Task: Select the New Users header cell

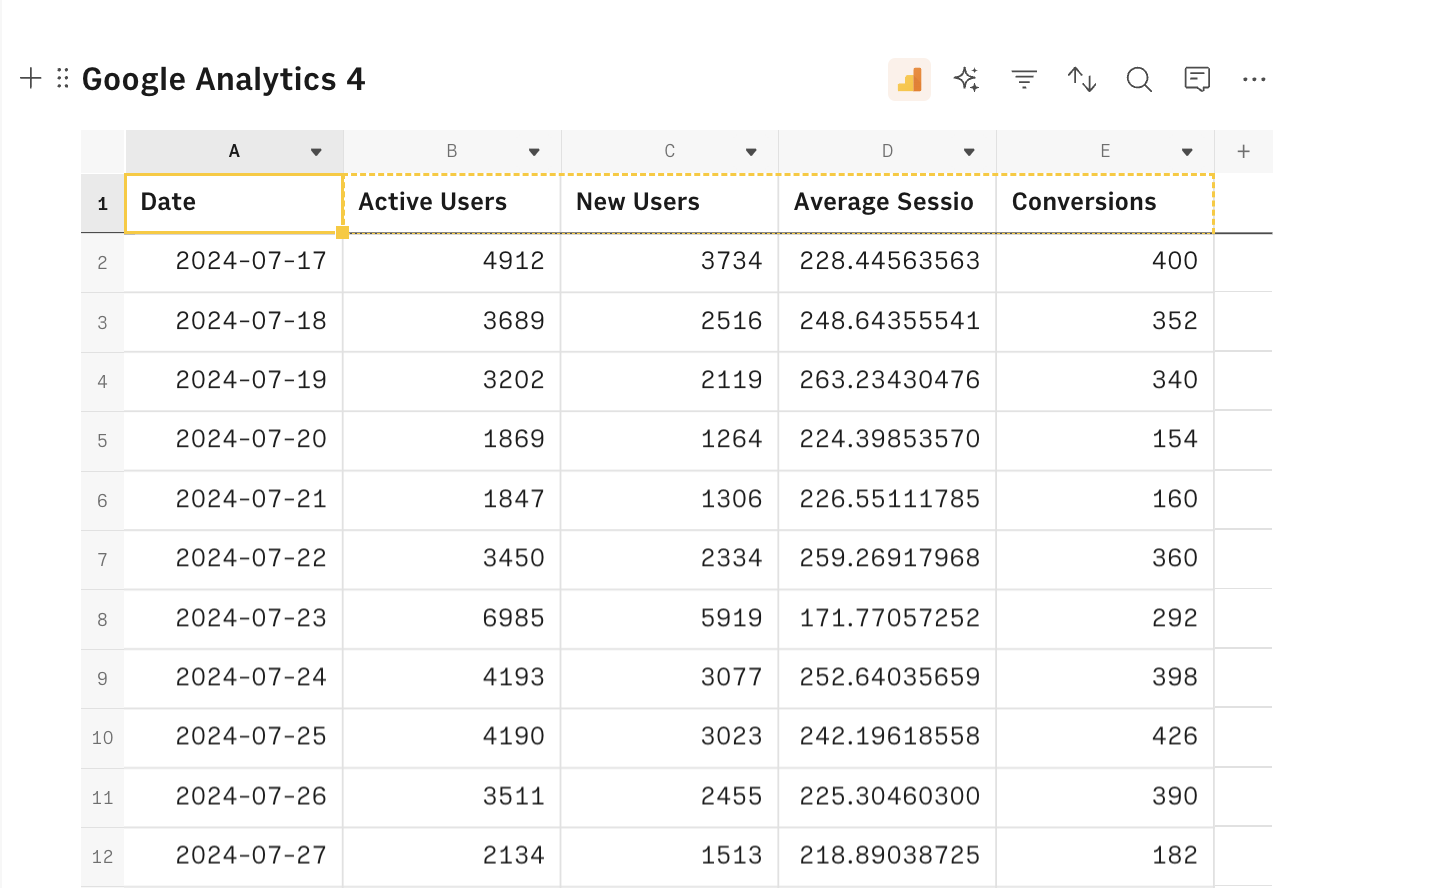Action: pyautogui.click(x=670, y=203)
